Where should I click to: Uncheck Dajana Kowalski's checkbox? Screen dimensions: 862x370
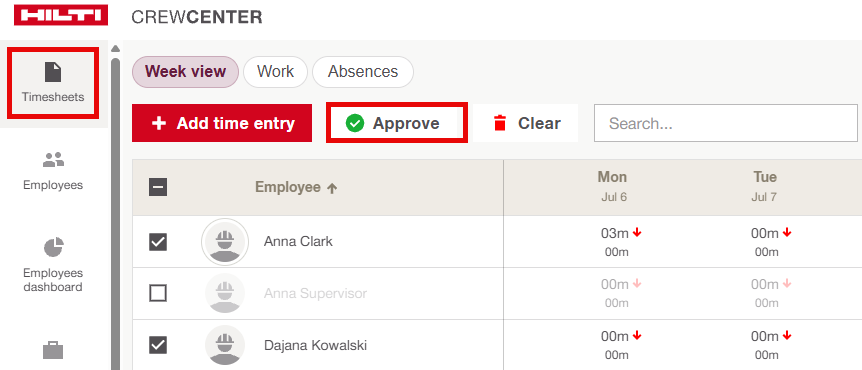158,345
